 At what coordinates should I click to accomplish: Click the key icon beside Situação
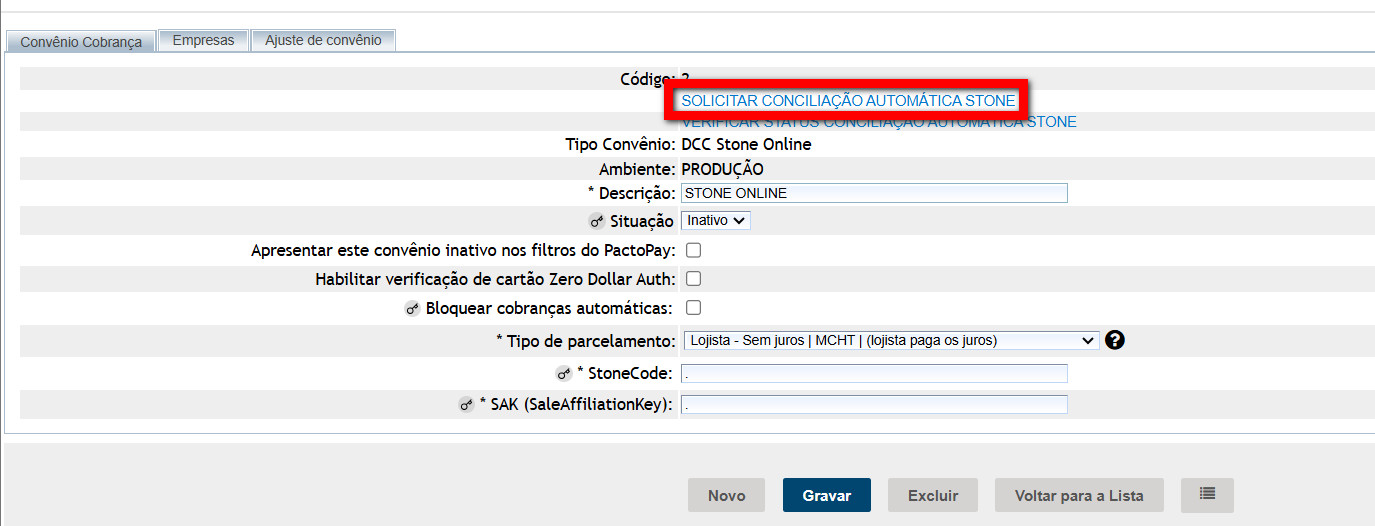(x=597, y=221)
